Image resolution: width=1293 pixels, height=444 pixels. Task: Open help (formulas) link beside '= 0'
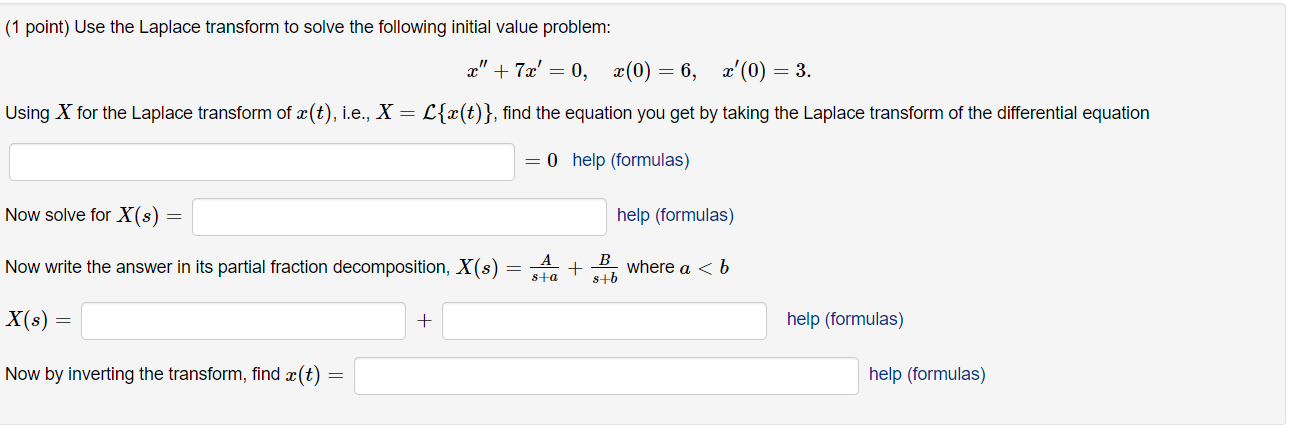tap(630, 160)
